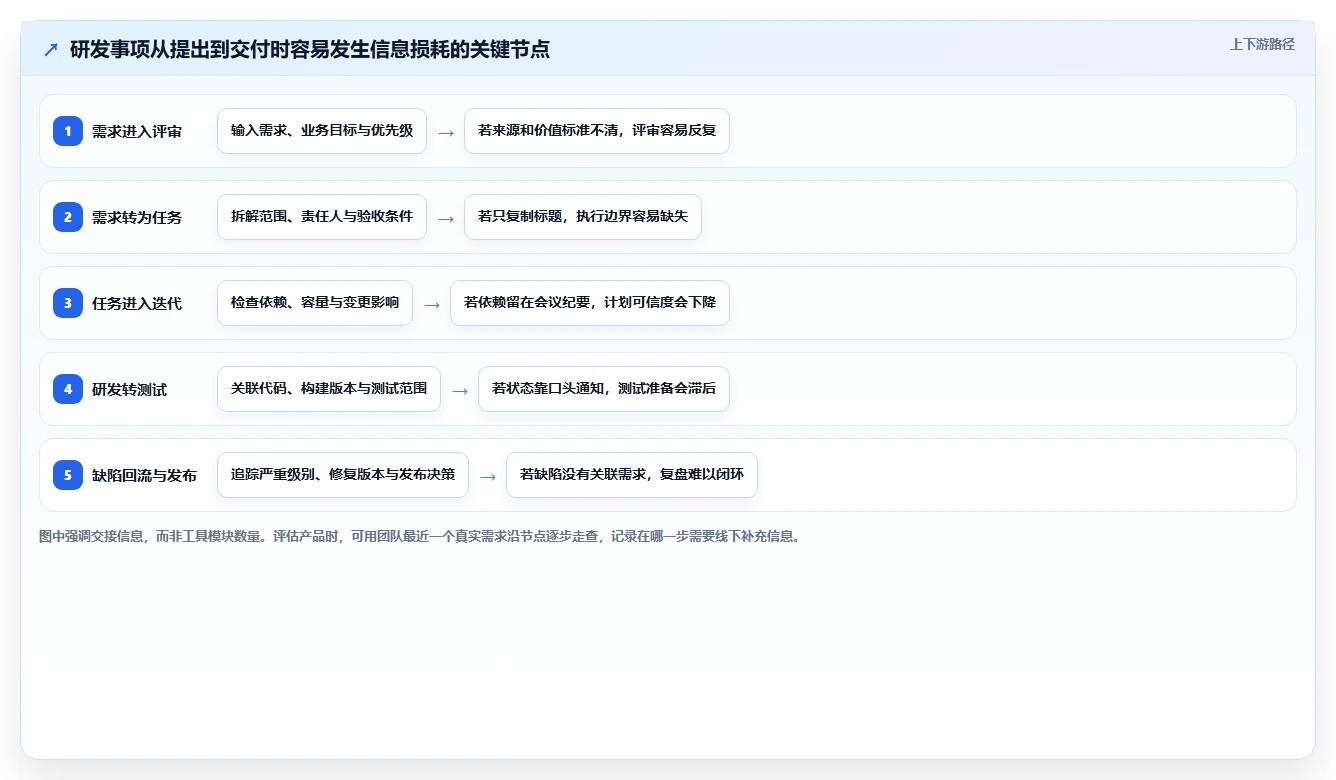Click the 缺陷回流与发布 step label
Image resolution: width=1336 pixels, height=780 pixels.
tap(144, 475)
